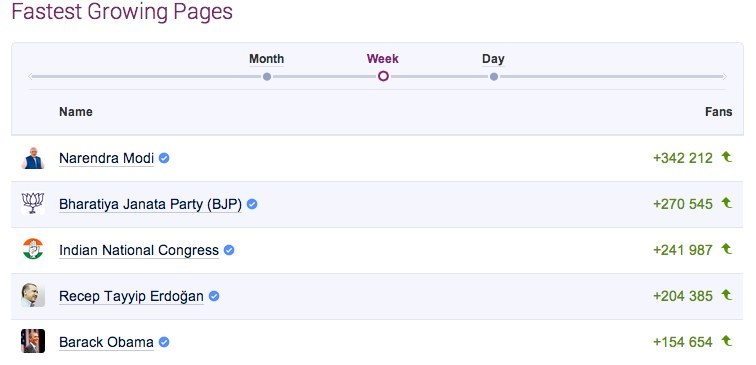Click Narendra Modi's profile picture thumbnail
756x365 pixels.
pos(33,158)
